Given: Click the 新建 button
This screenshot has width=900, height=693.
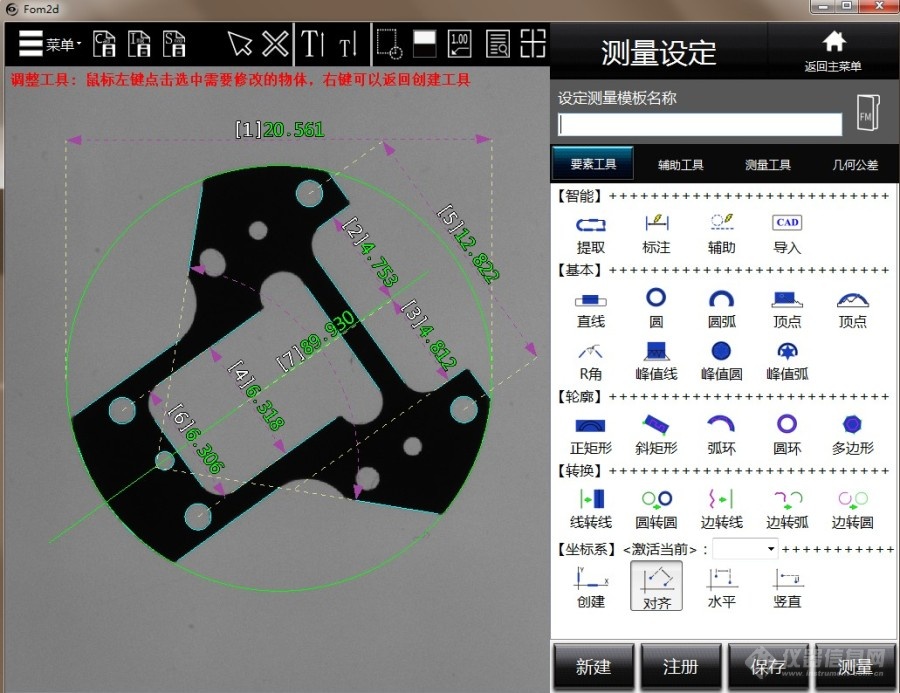Looking at the screenshot, I should [x=594, y=666].
